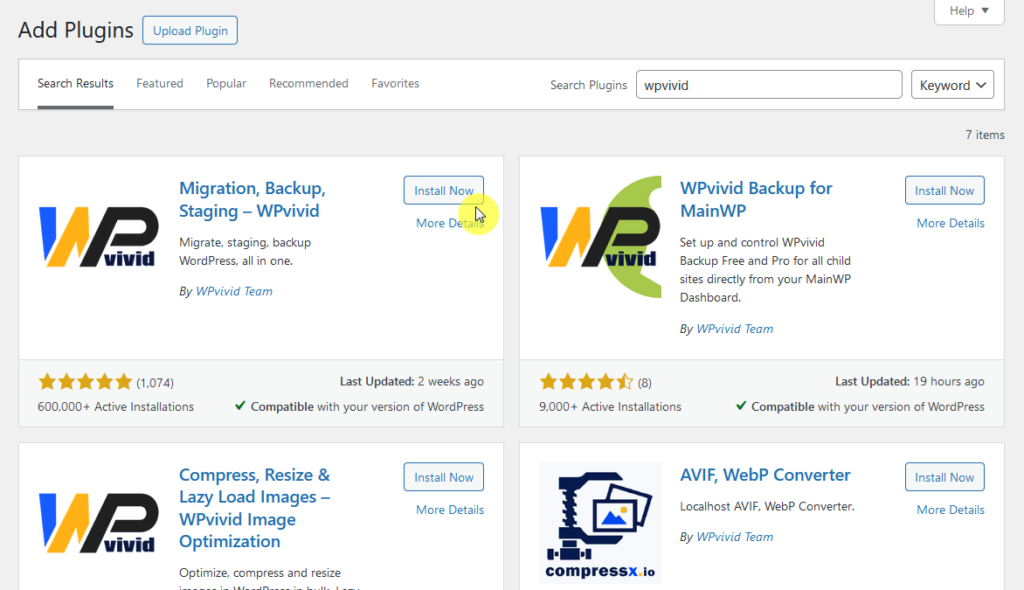Image resolution: width=1024 pixels, height=590 pixels.
Task: Click the Last Updated: 2 weeks ago text
Action: click(411, 381)
